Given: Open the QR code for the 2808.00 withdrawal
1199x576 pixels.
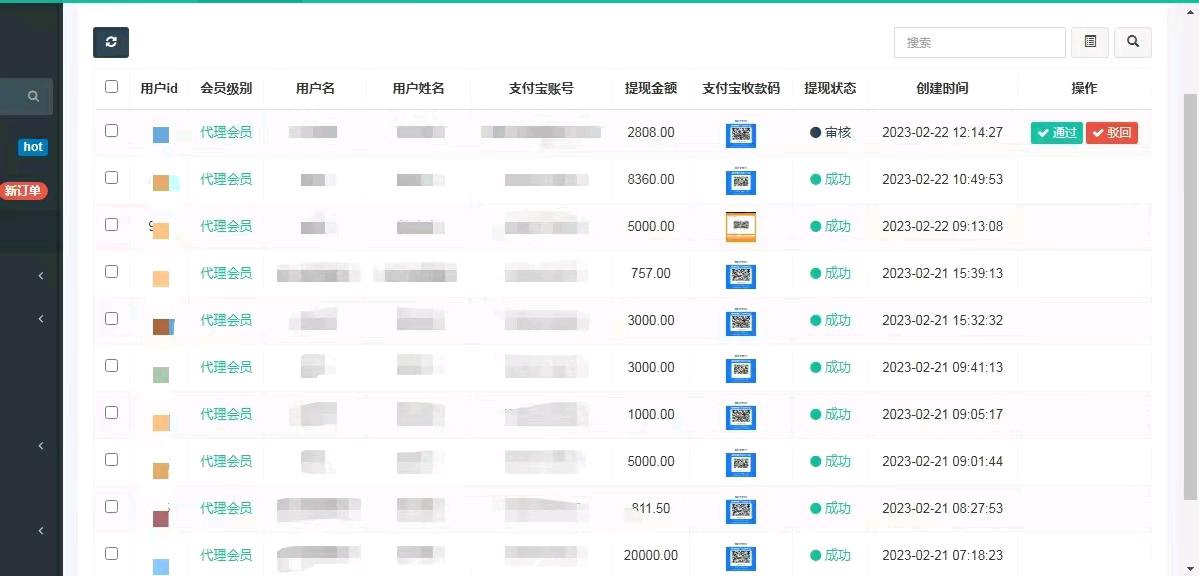Looking at the screenshot, I should coord(740,133).
